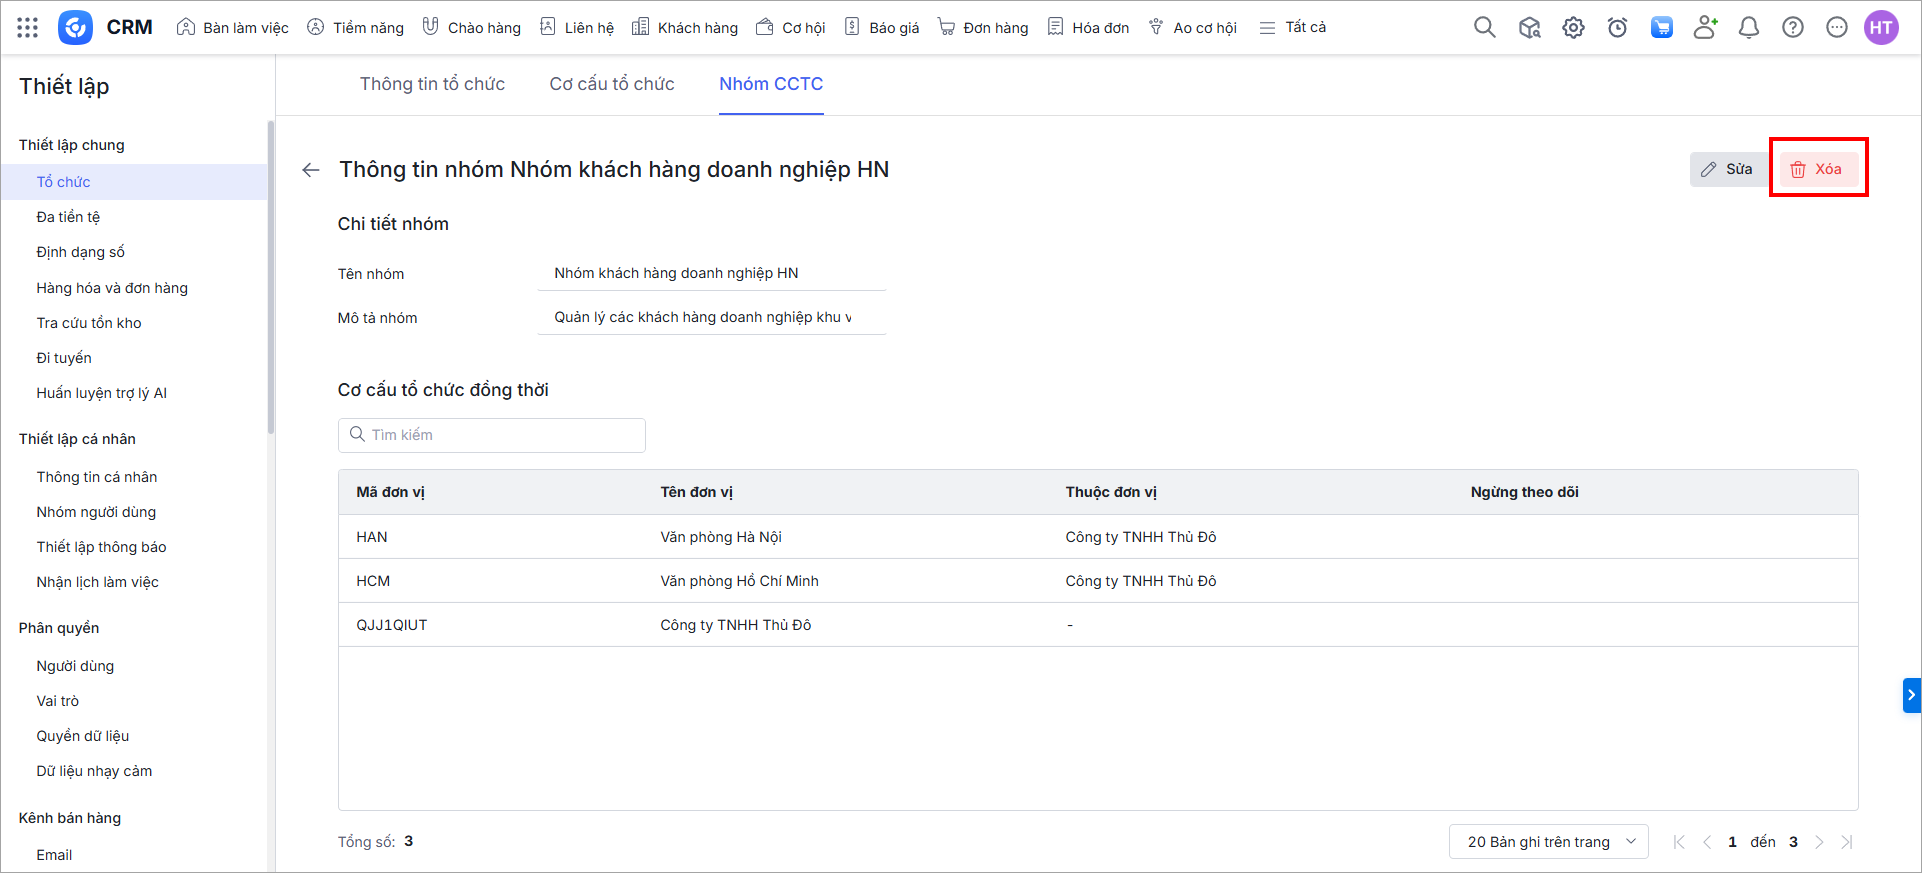This screenshot has width=1922, height=873.
Task: Click the add user icon
Action: 1705,27
